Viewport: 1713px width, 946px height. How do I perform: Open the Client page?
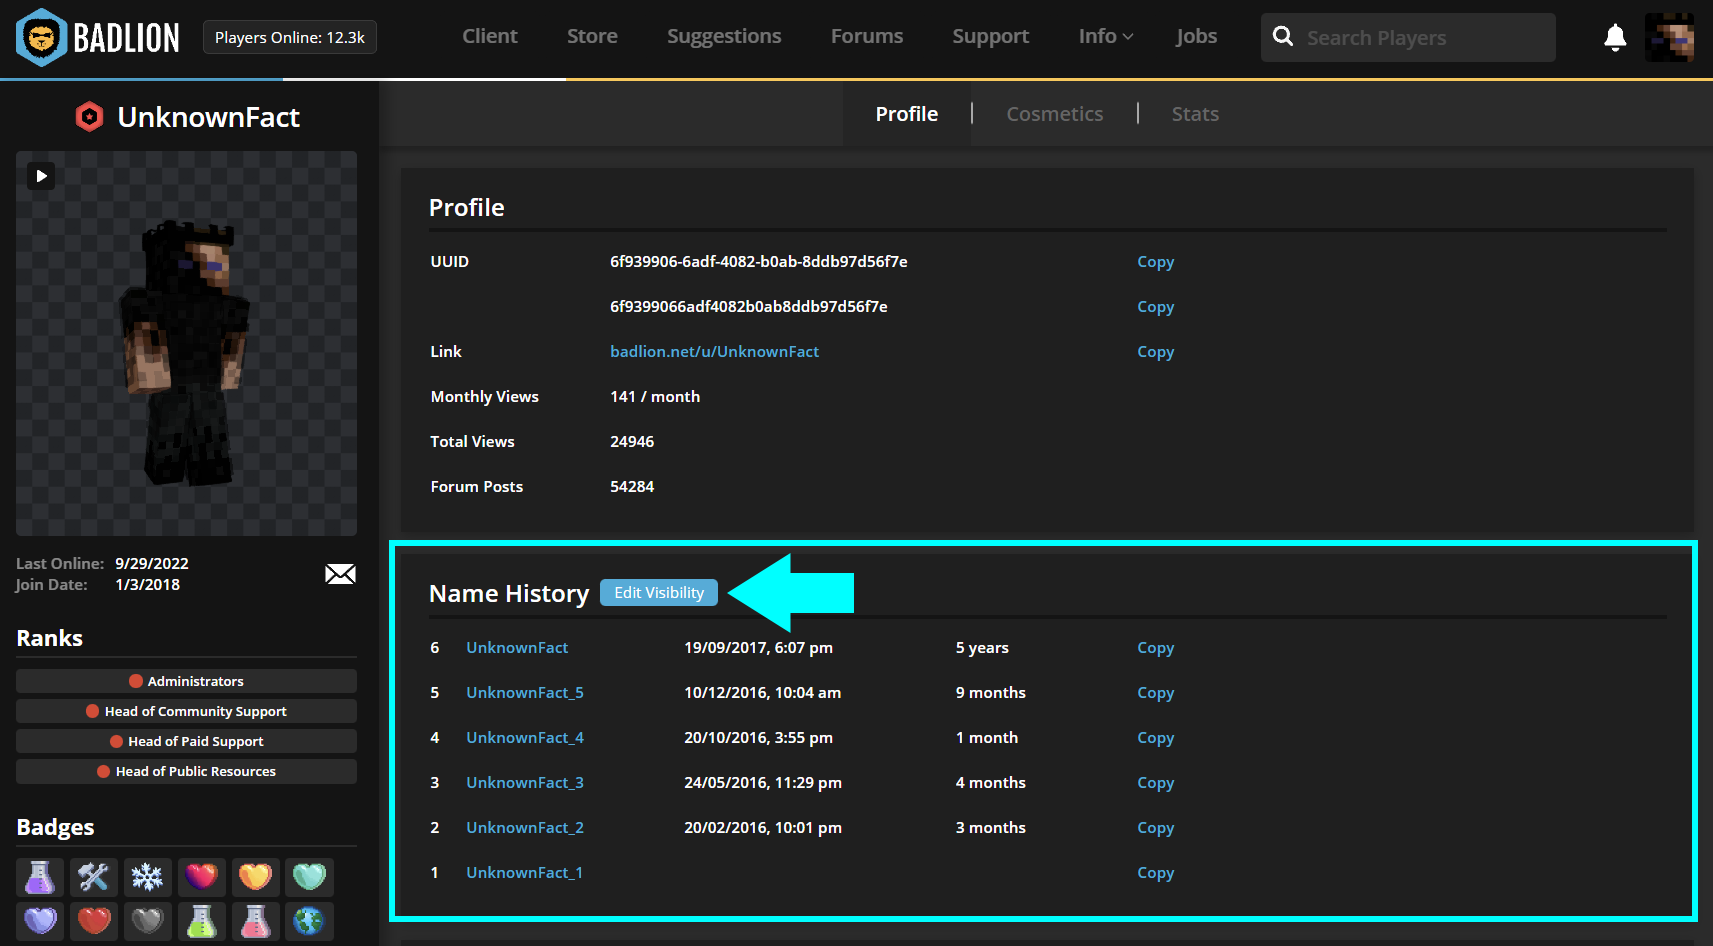490,36
